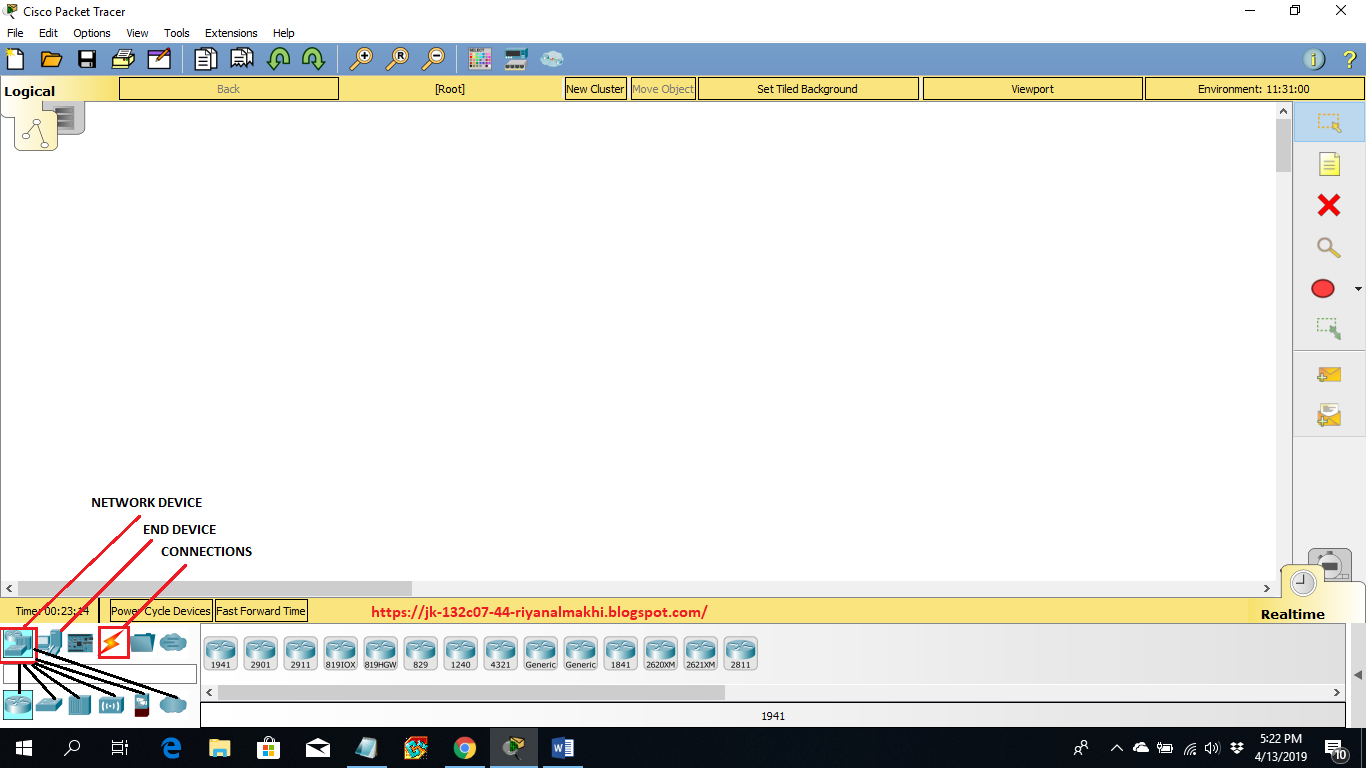This screenshot has width=1366, height=768.
Task: Click Set Tiled Background button
Action: click(x=808, y=89)
